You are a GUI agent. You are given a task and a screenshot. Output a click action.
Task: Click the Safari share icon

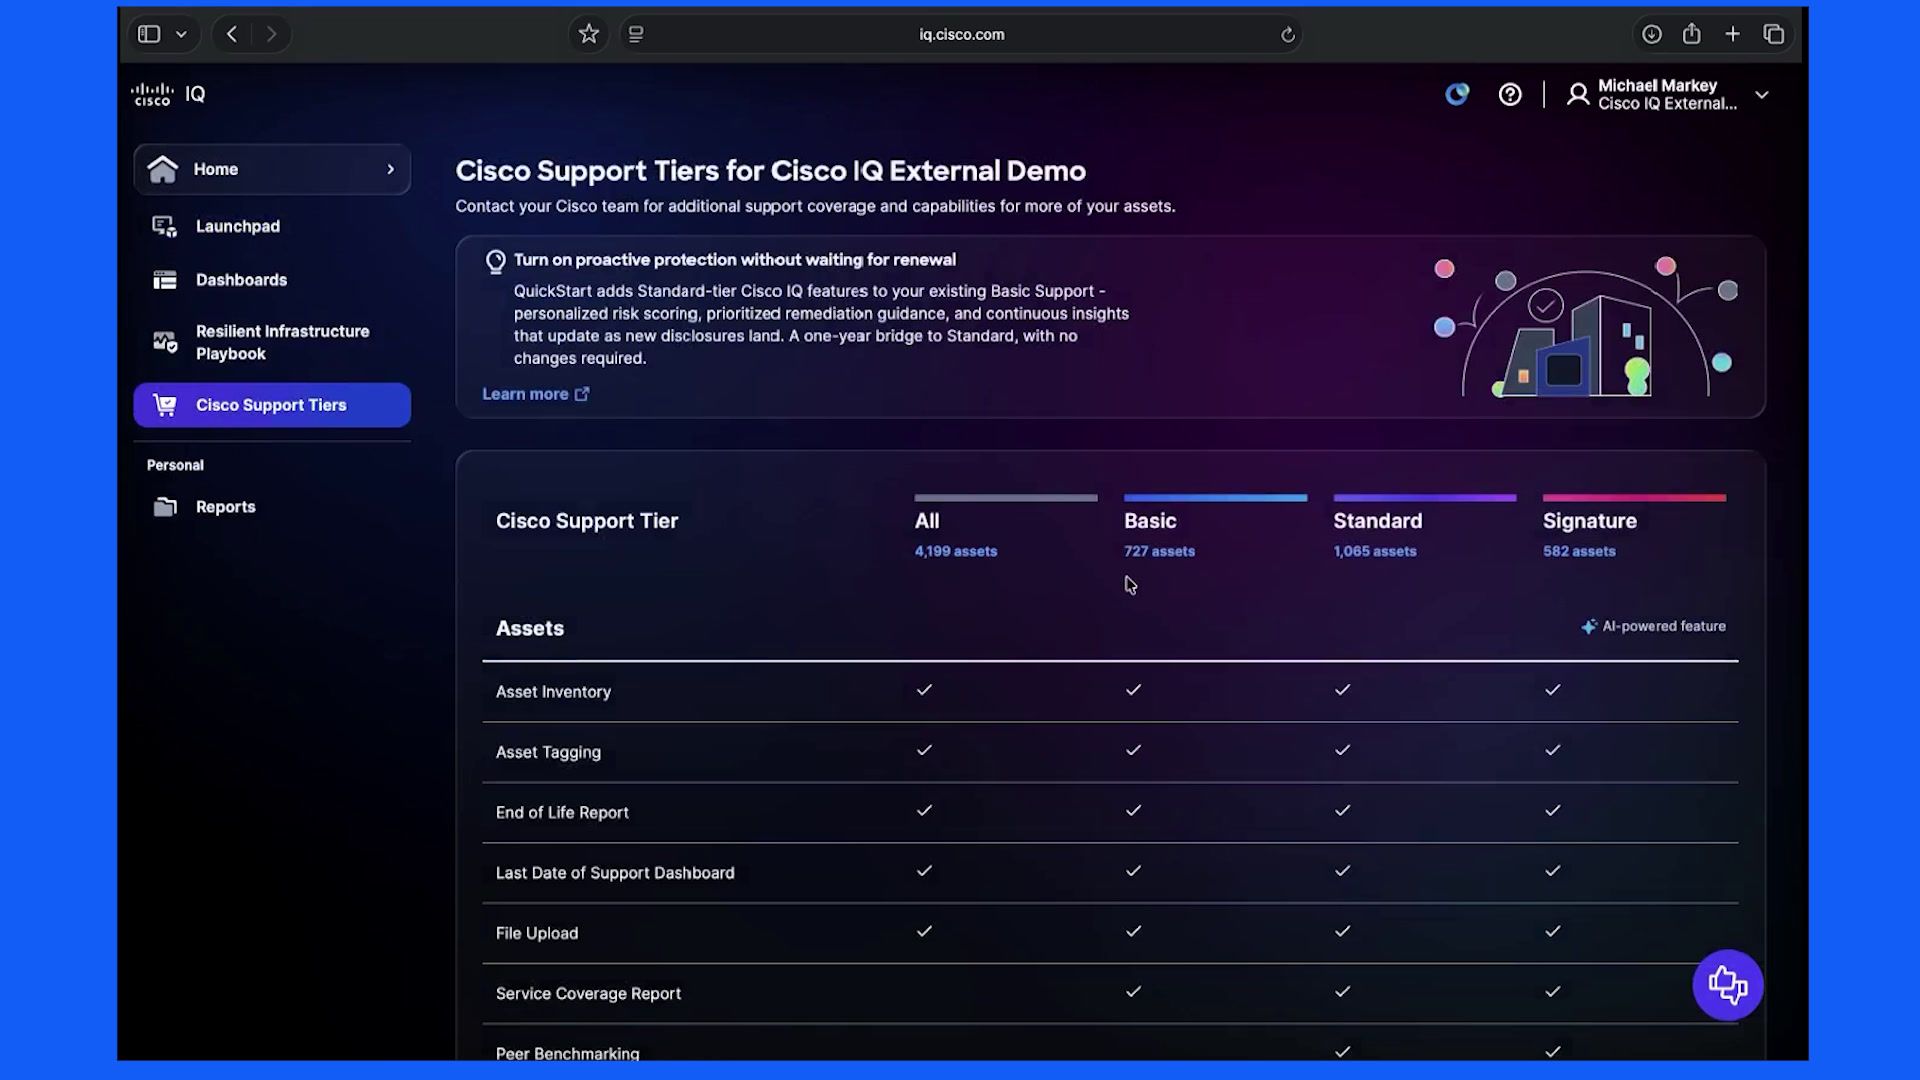pos(1692,34)
